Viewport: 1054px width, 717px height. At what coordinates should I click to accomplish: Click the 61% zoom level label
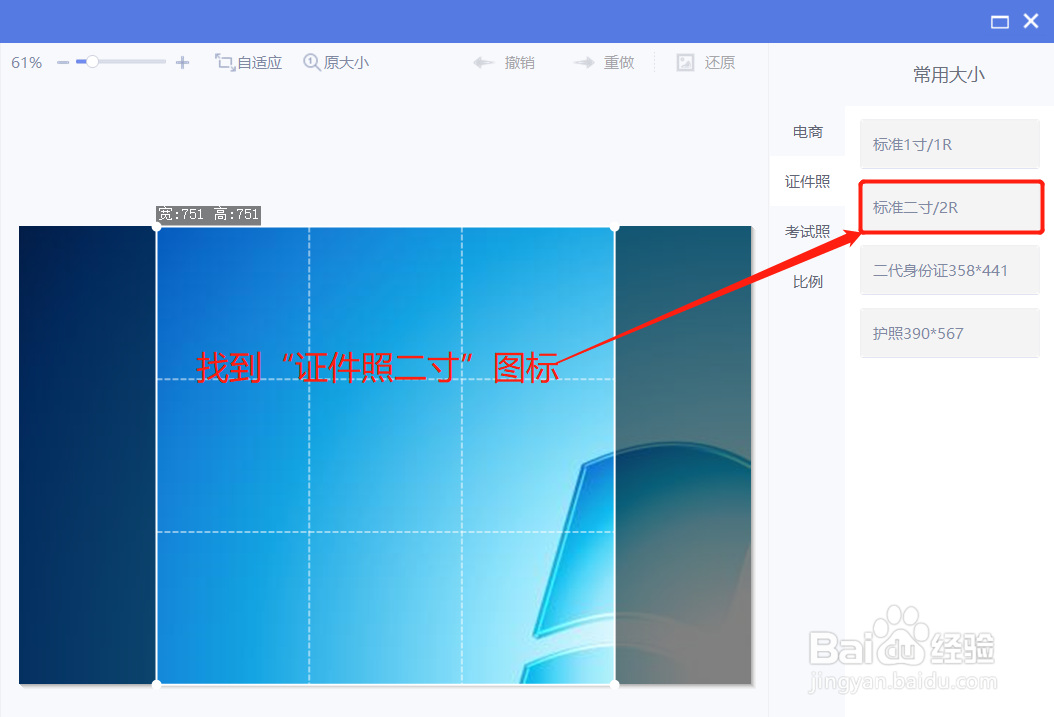(x=25, y=62)
